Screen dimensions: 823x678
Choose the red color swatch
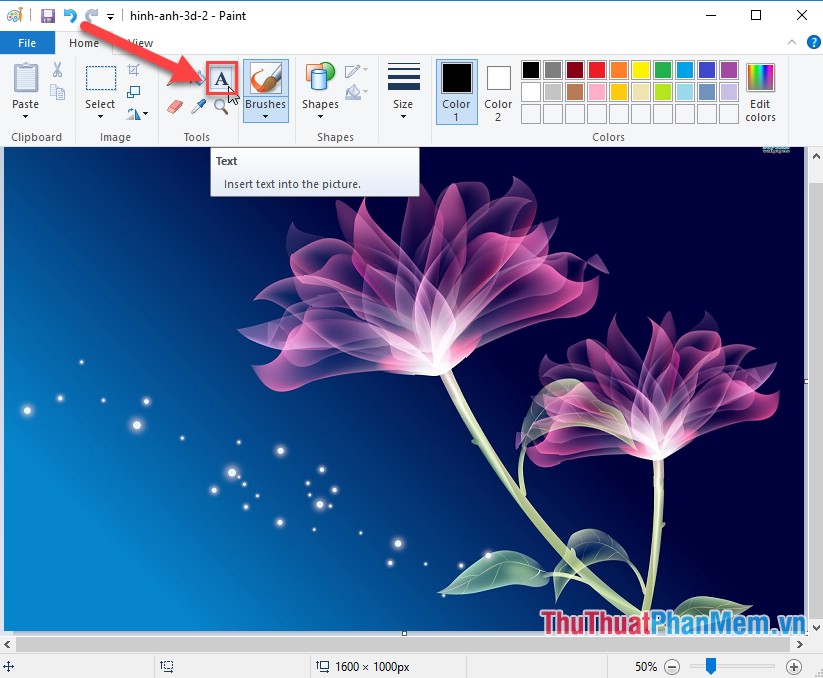[597, 70]
